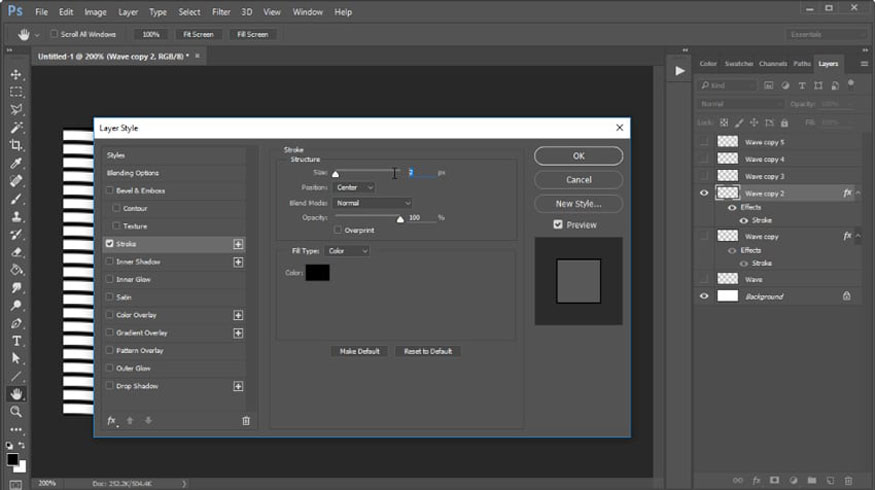Enable the Bevel & Emboss checkbox
The height and width of the screenshot is (490, 875).
point(109,190)
